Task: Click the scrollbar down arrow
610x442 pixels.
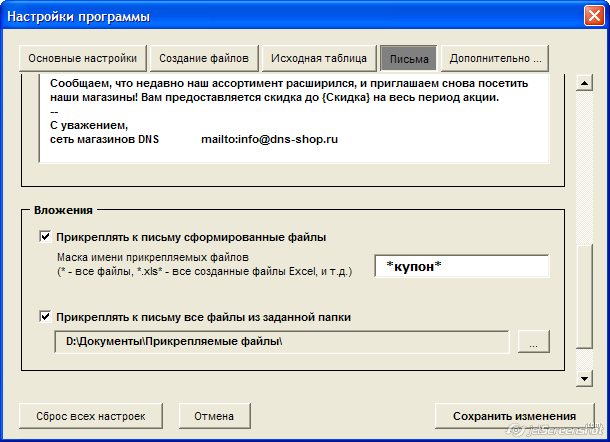Action: tap(584, 378)
